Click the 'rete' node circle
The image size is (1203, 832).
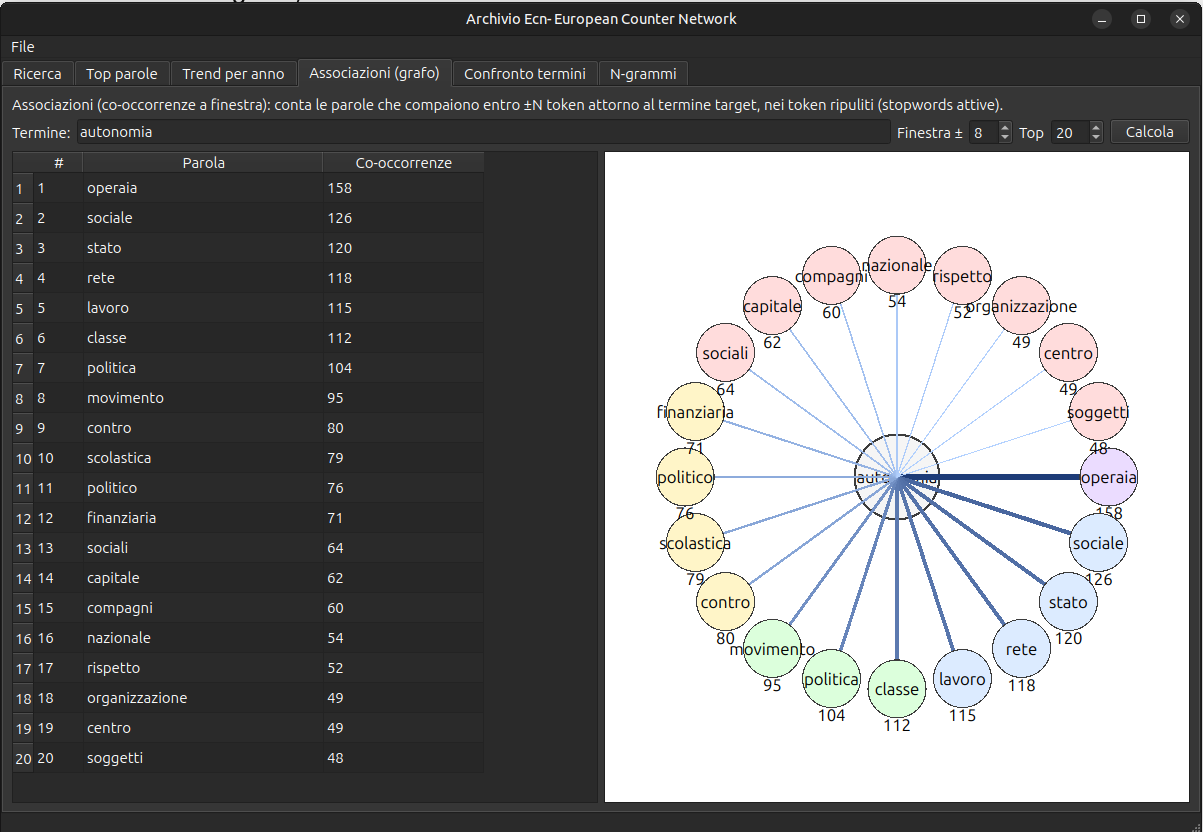click(x=1021, y=649)
